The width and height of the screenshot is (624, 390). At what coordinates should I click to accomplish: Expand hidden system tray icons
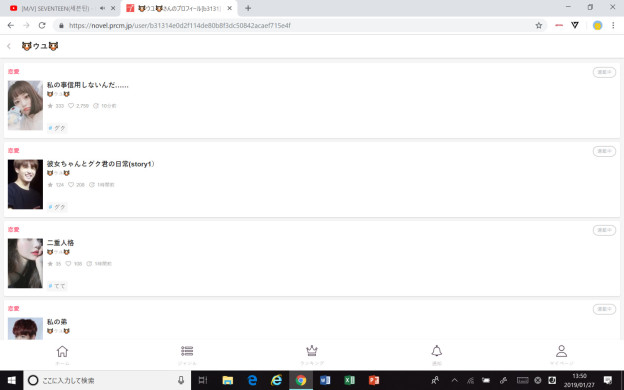click(454, 380)
